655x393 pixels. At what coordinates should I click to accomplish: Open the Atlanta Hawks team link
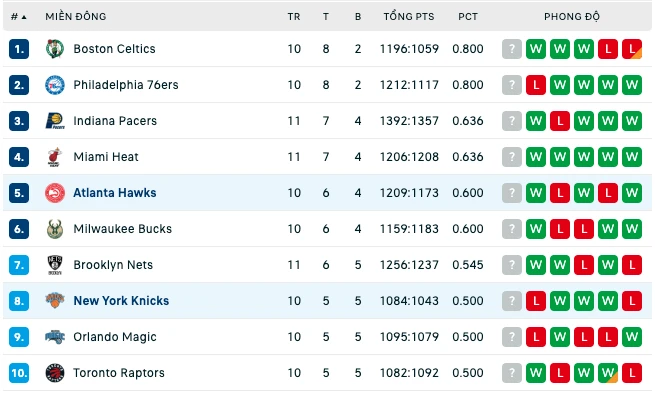pos(115,193)
